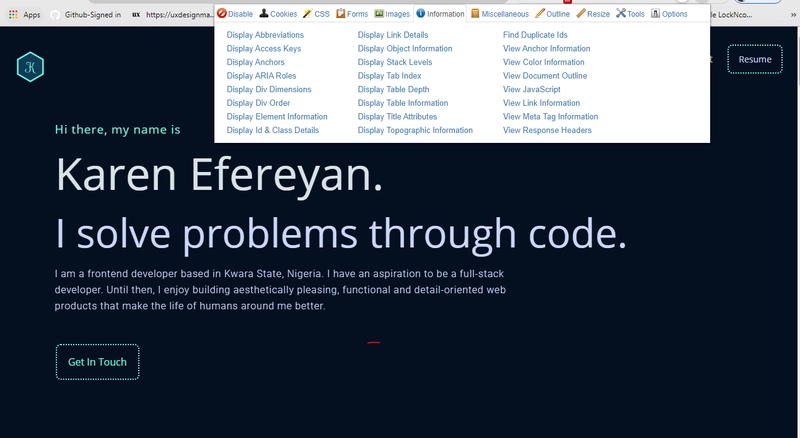Open the Tools menu in the toolbar
Viewport: 800px width, 438px height.
(630, 14)
